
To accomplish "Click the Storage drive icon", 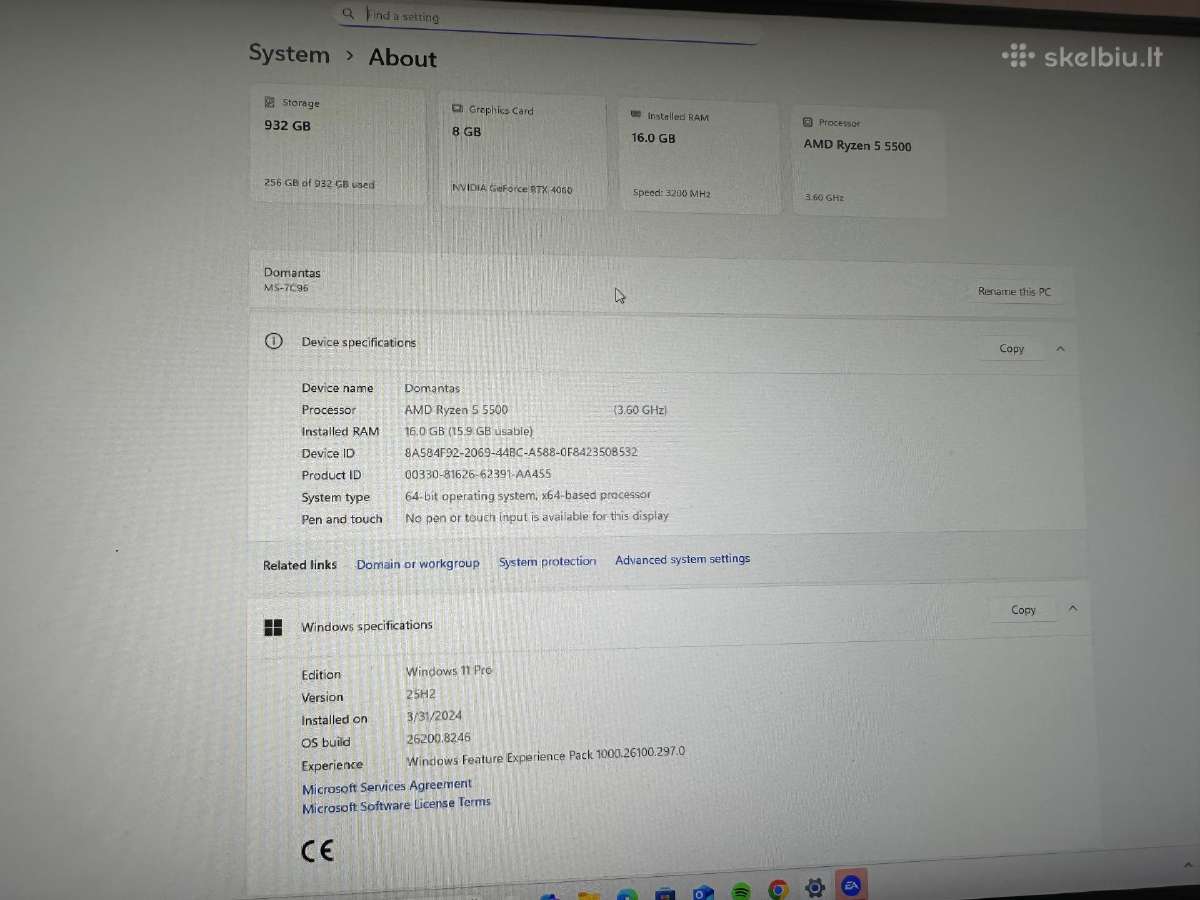I will click(x=269, y=102).
